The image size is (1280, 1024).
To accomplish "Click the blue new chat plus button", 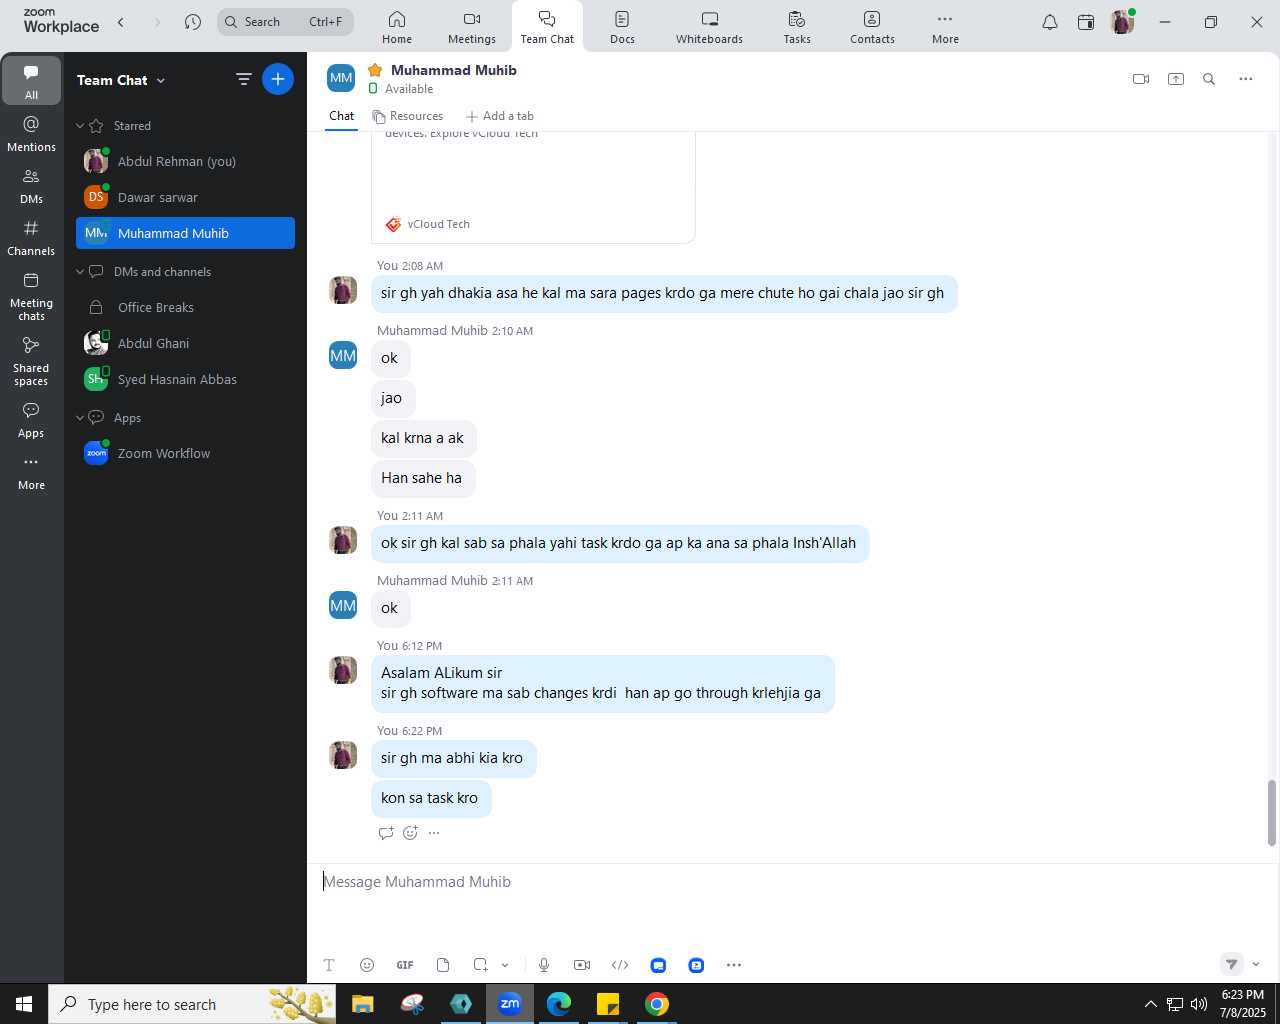I will click(278, 79).
